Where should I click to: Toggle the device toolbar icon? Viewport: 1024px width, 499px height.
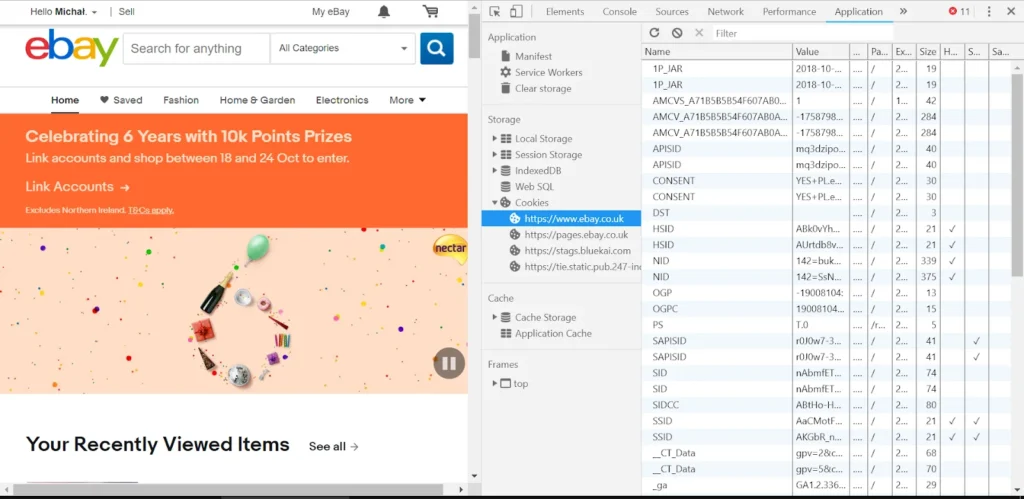point(516,12)
